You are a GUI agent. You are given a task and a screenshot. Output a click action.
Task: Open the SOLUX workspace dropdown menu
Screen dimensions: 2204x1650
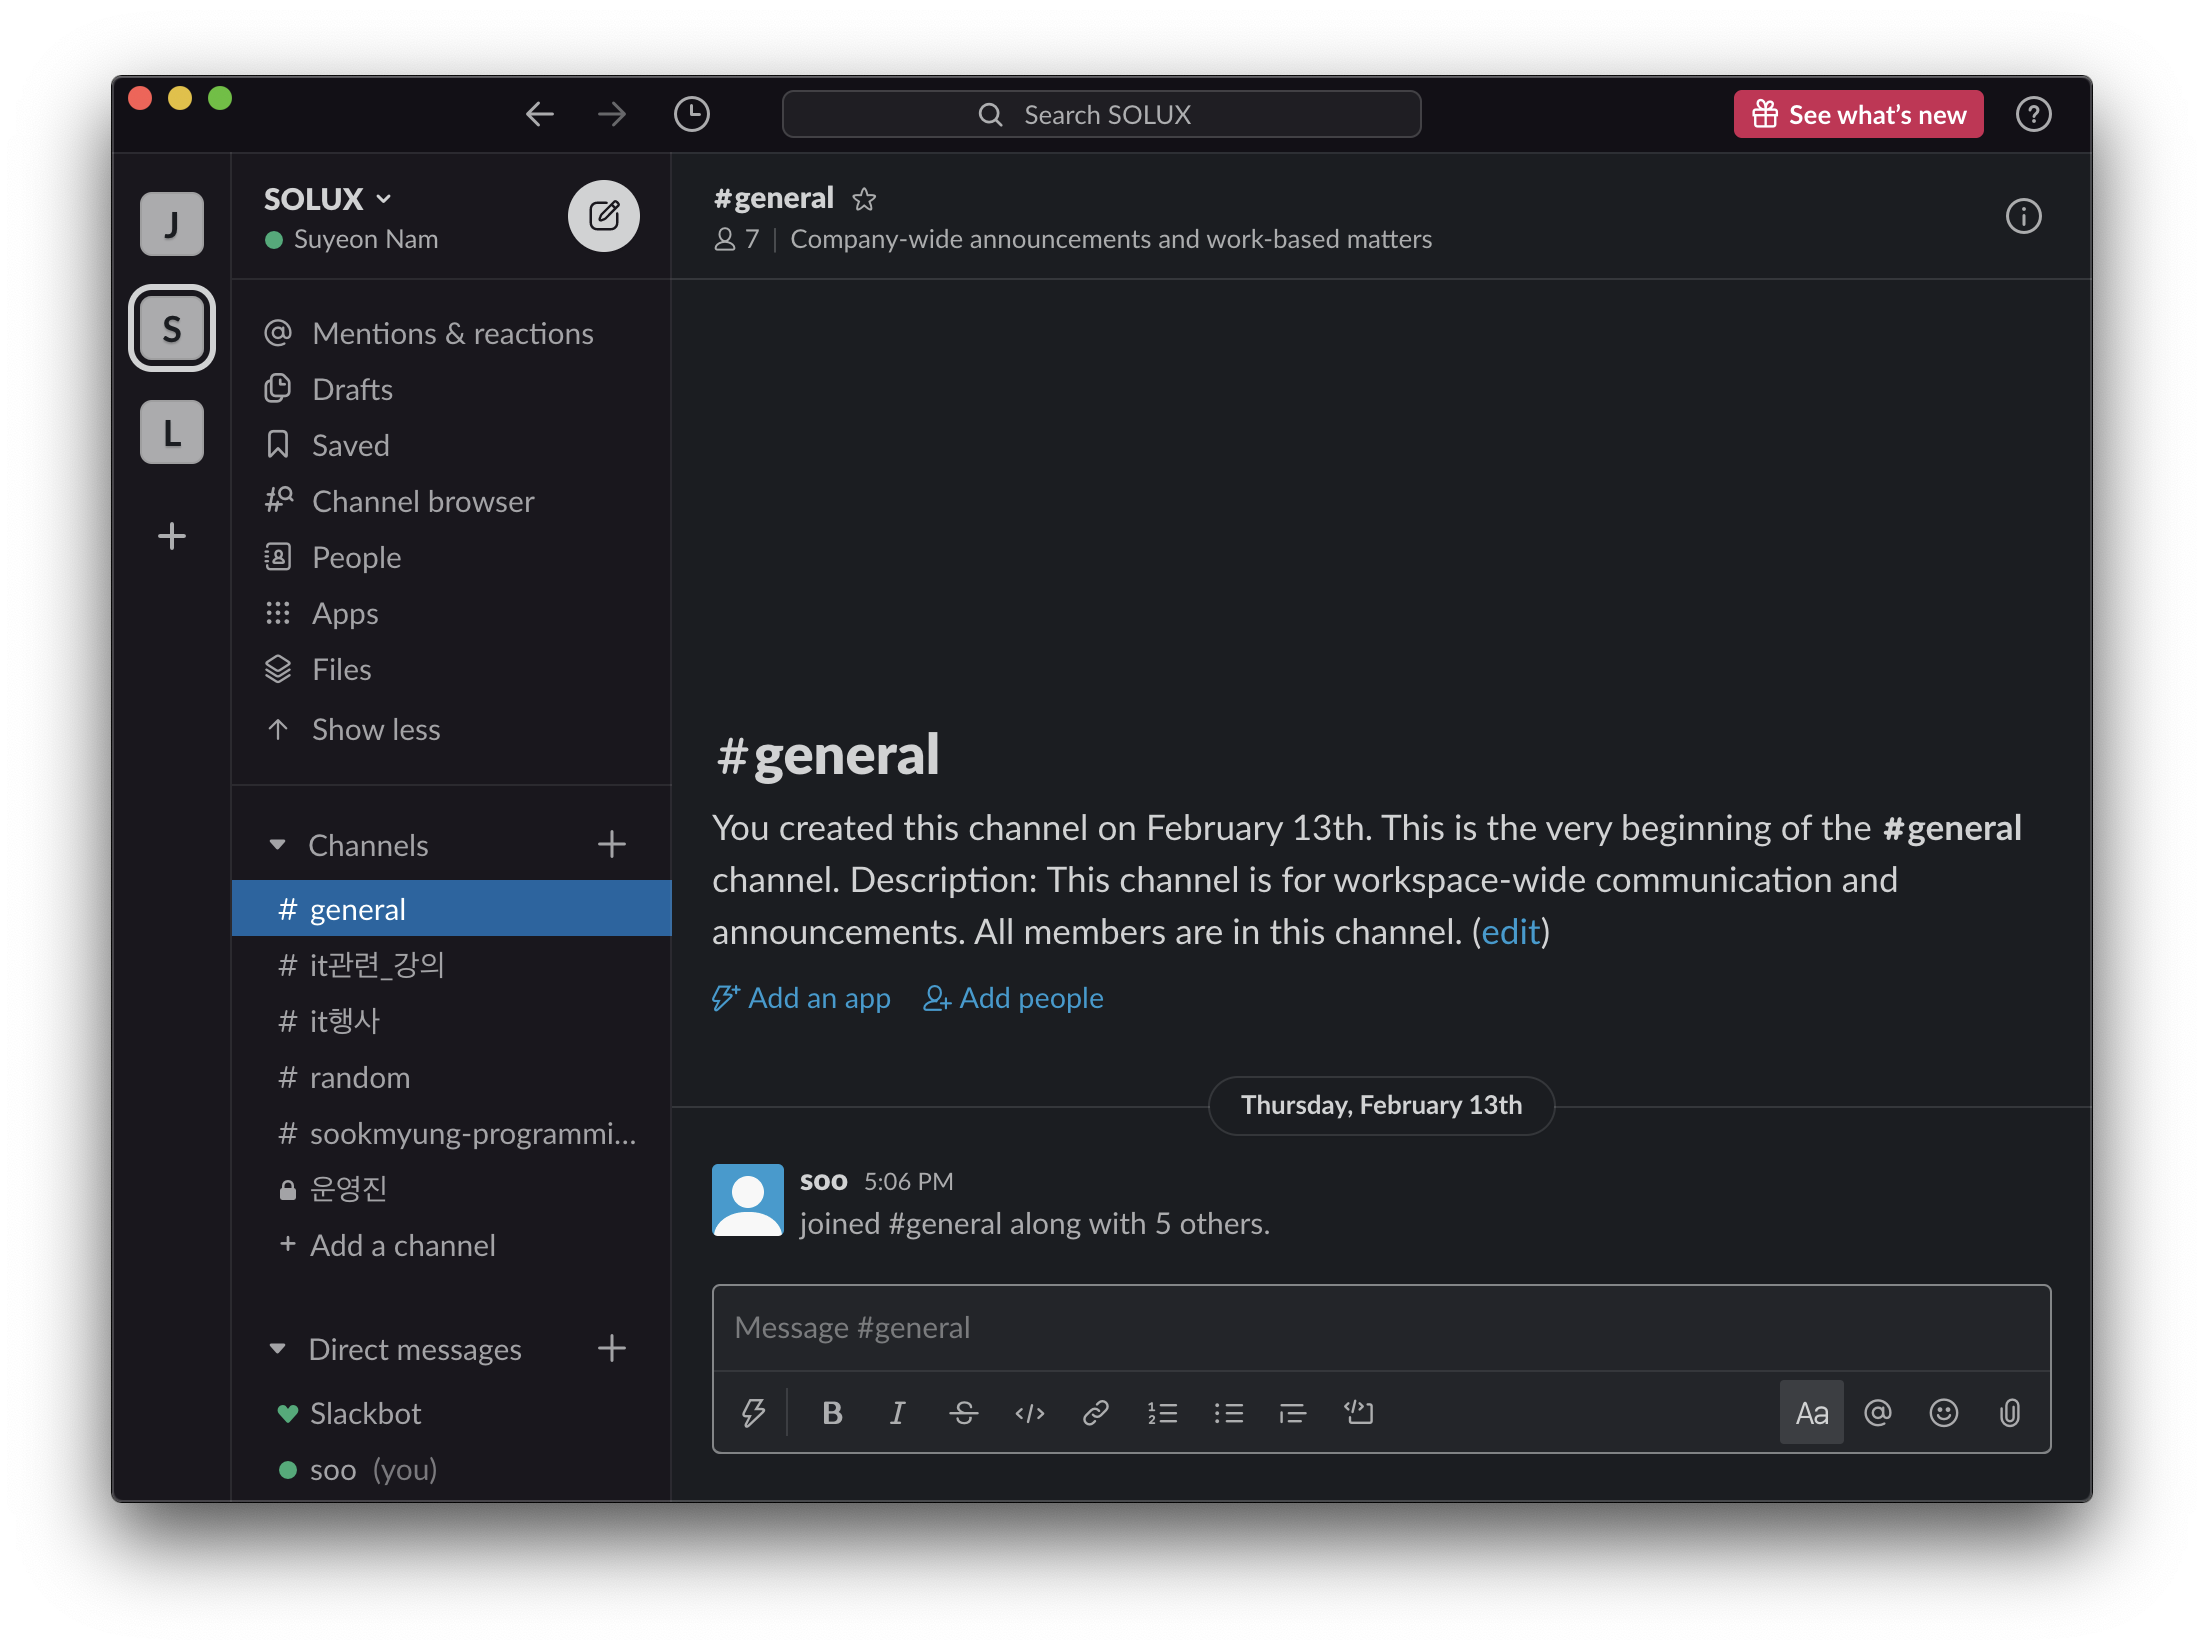tap(328, 199)
